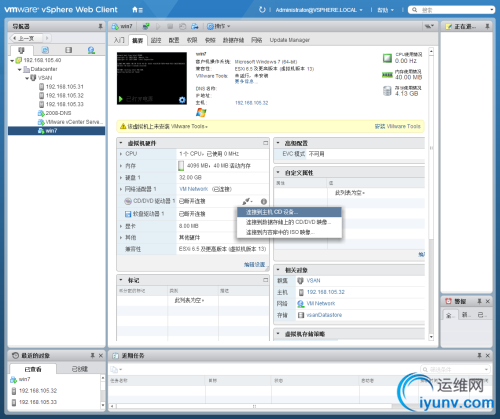
Task: Open the Configure tab
Action: (174, 40)
